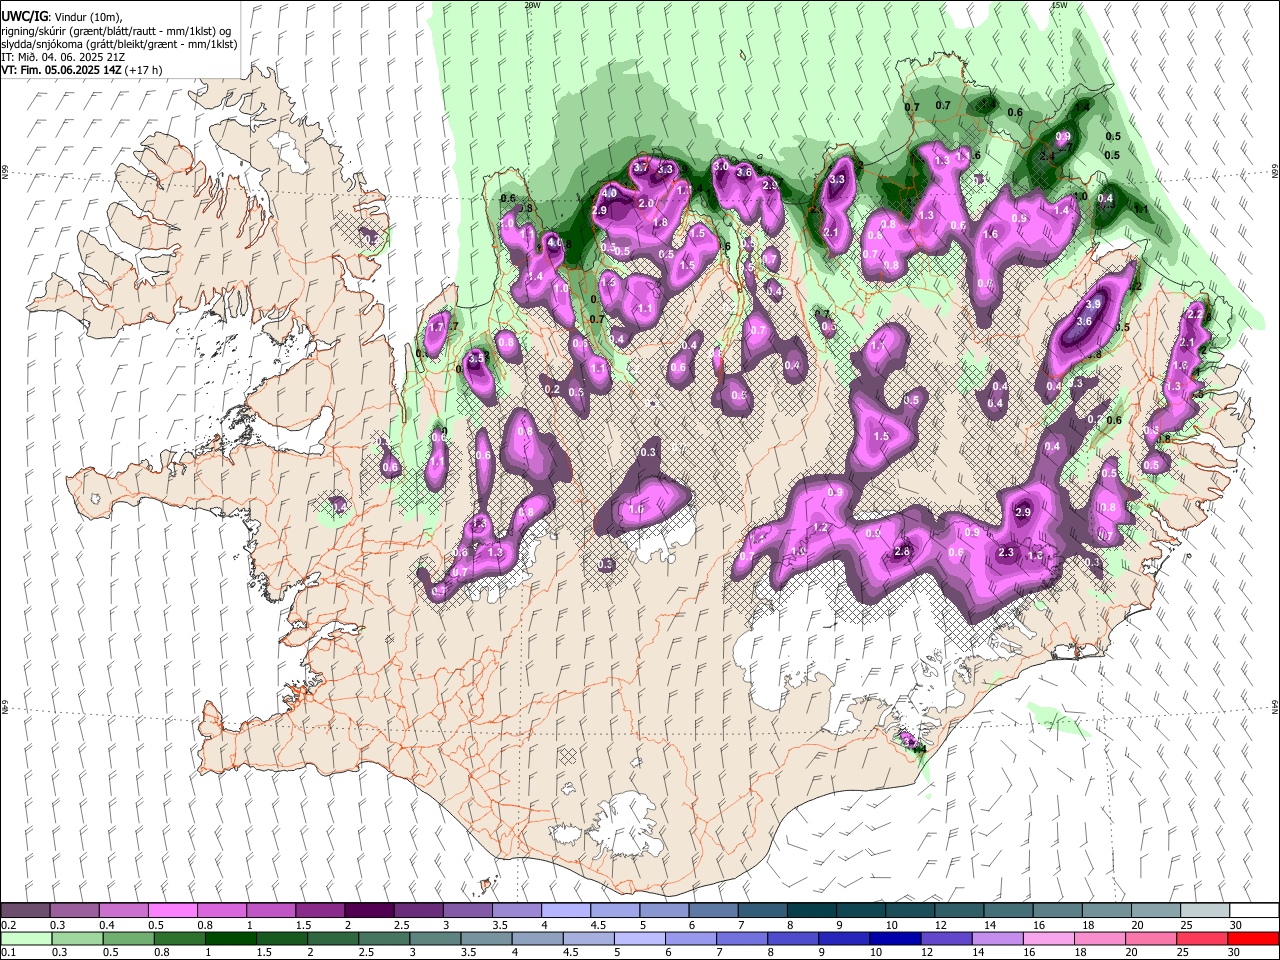The width and height of the screenshot is (1280, 960).
Task: Click the rain scale swatch between 0.8 and 1
Action: click(x=179, y=938)
